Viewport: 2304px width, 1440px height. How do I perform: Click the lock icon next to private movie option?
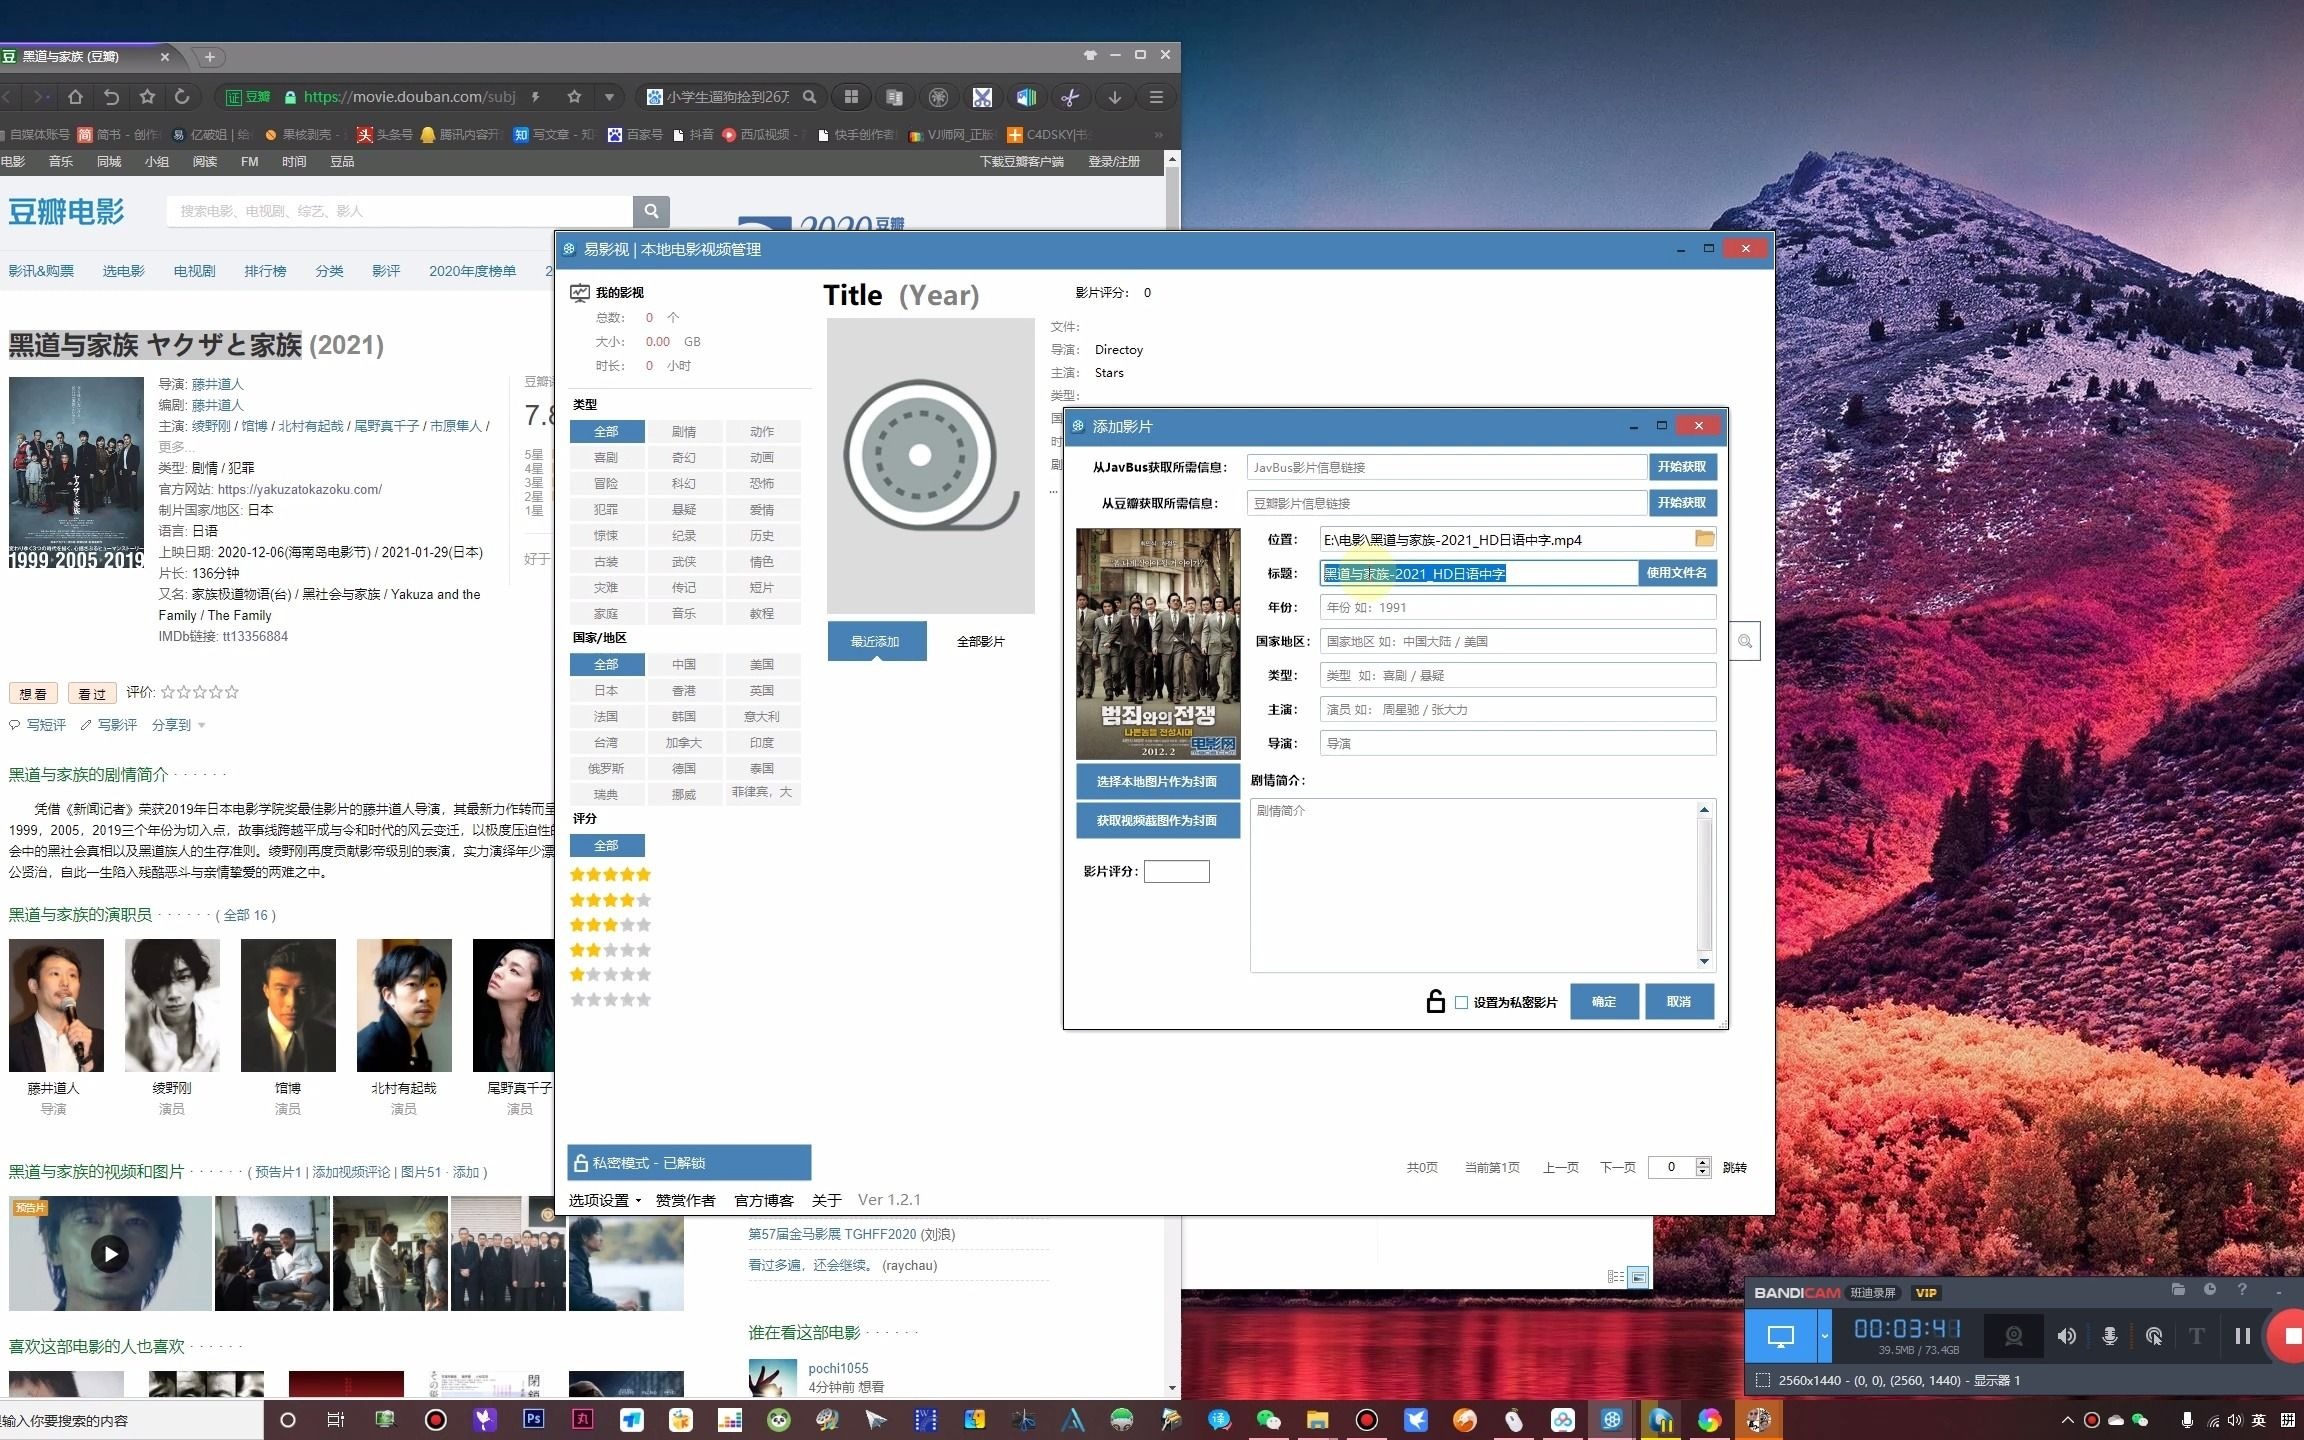pos(1435,1001)
